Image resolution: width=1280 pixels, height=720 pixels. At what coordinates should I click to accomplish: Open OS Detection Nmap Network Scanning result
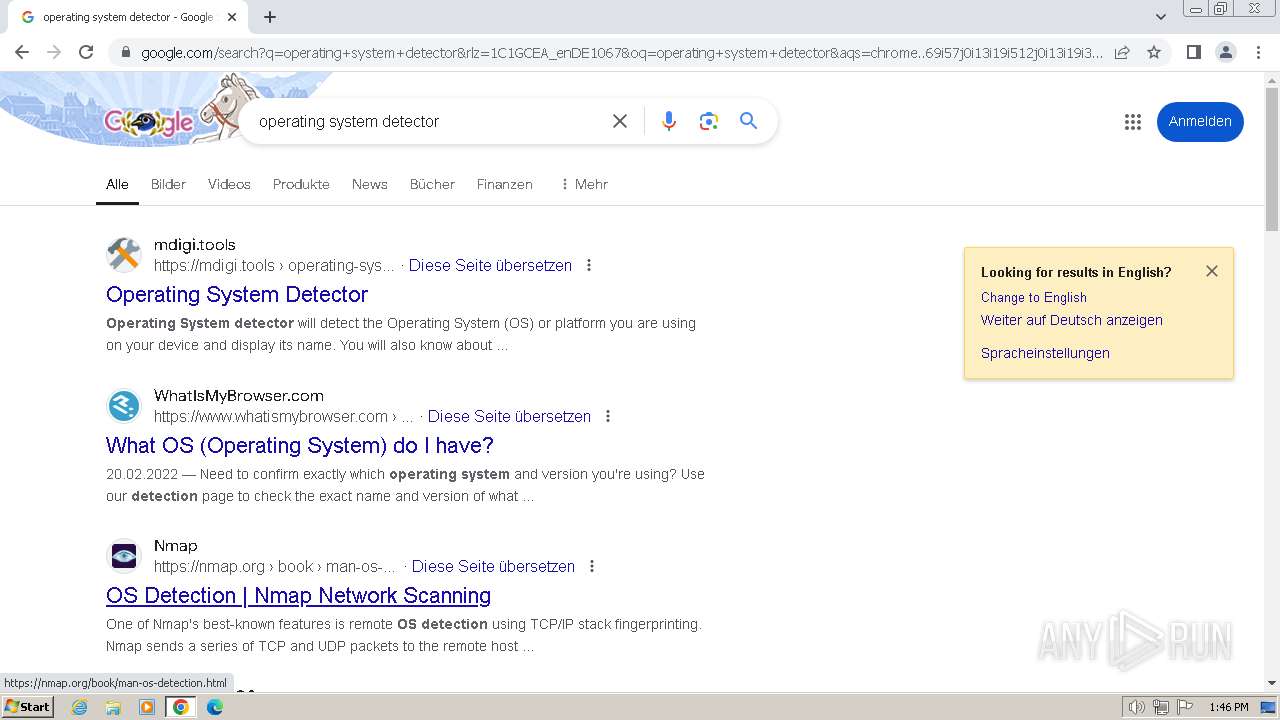point(298,595)
